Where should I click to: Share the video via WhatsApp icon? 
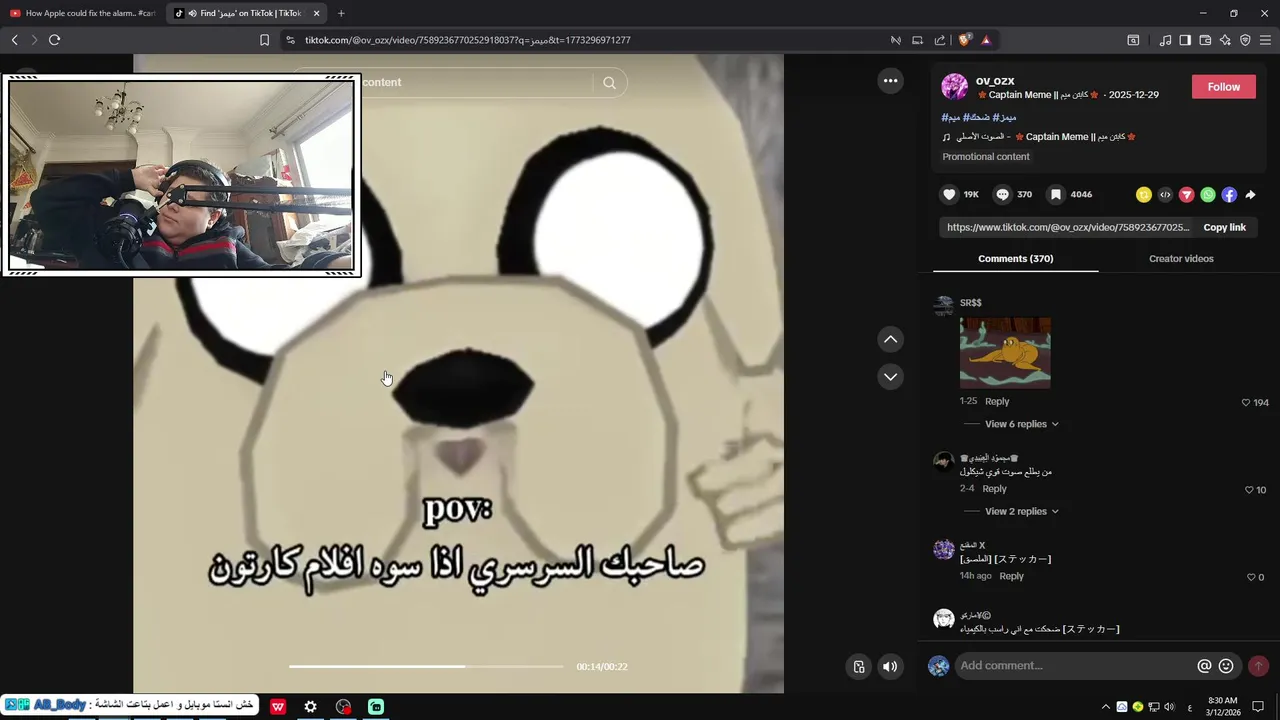point(1208,195)
